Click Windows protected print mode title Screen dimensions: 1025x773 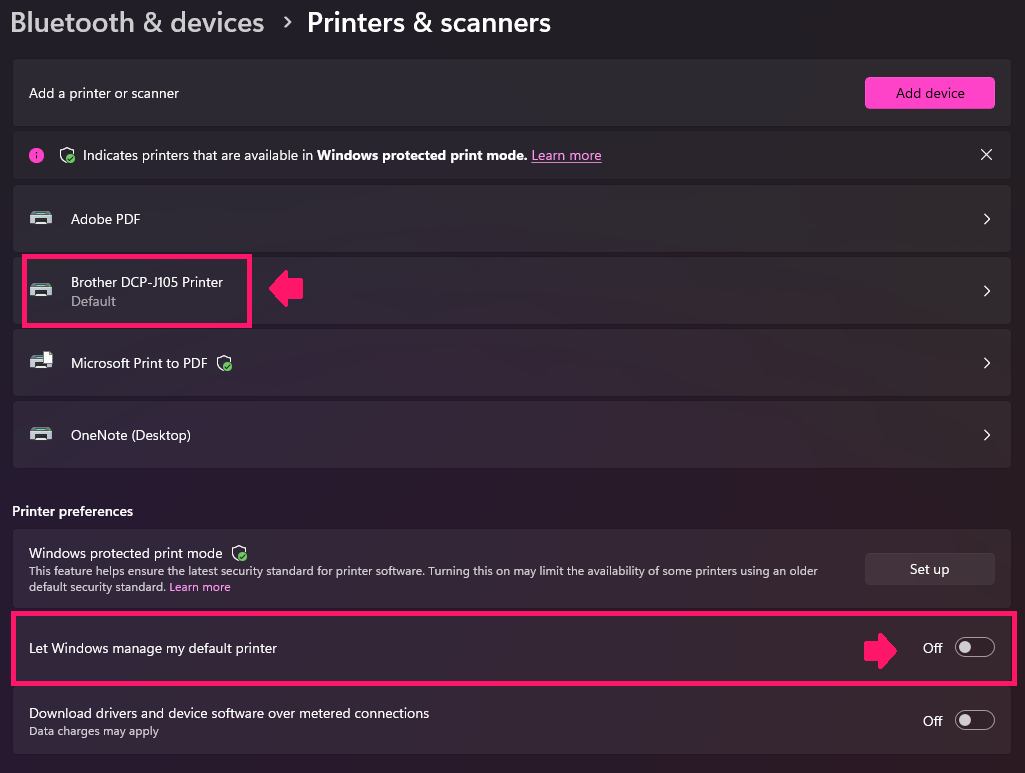126,553
